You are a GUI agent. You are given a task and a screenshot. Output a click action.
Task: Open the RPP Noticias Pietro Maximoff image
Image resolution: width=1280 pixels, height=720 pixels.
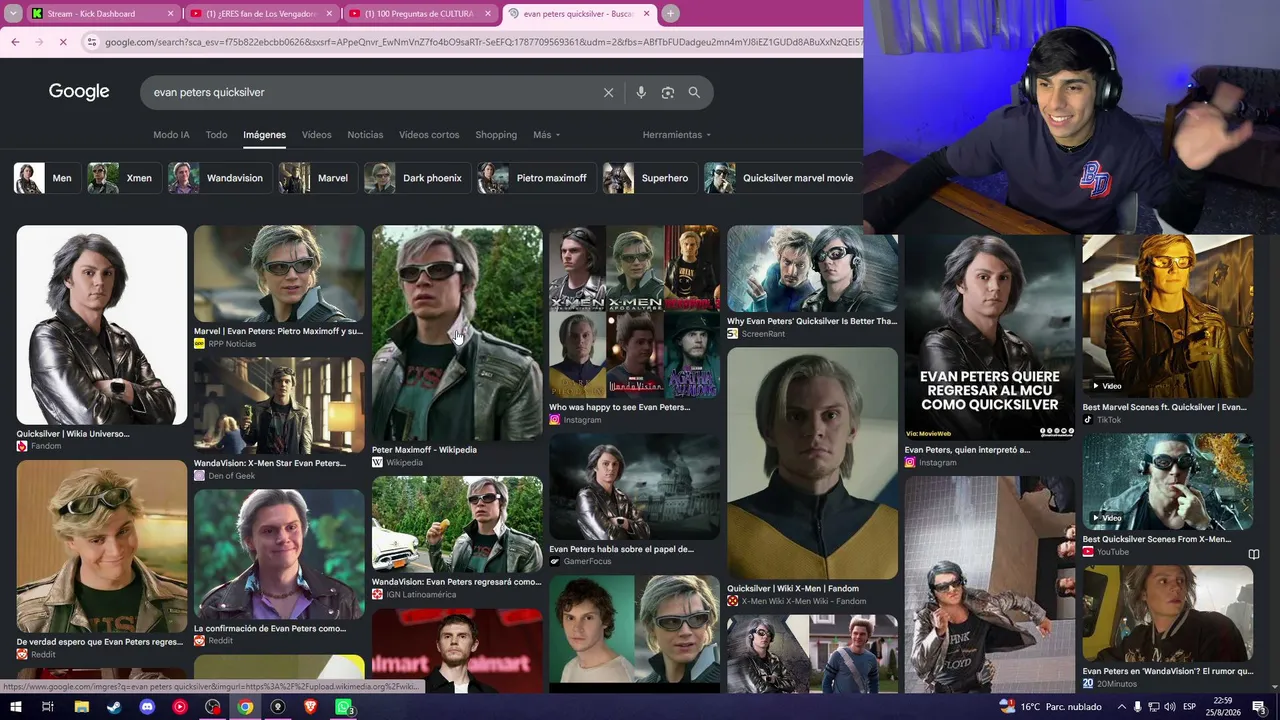(279, 273)
